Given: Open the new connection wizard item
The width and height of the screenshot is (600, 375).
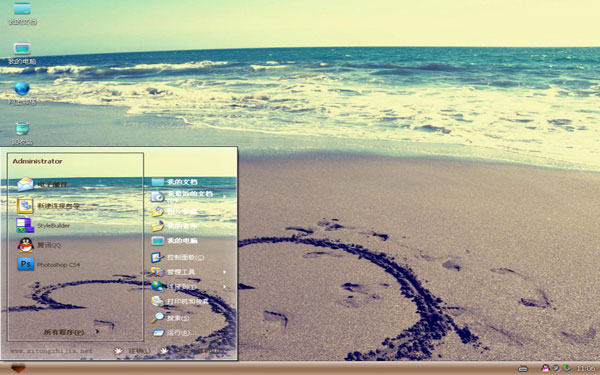Looking at the screenshot, I should [48, 206].
